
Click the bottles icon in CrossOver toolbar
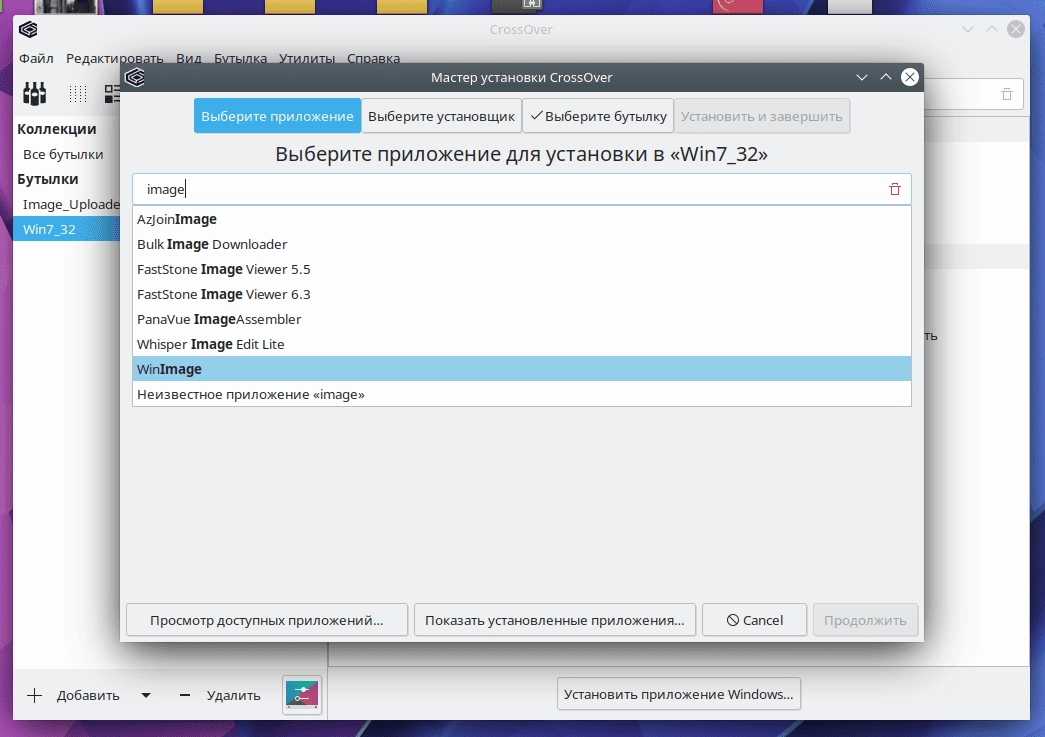pyautogui.click(x=35, y=93)
